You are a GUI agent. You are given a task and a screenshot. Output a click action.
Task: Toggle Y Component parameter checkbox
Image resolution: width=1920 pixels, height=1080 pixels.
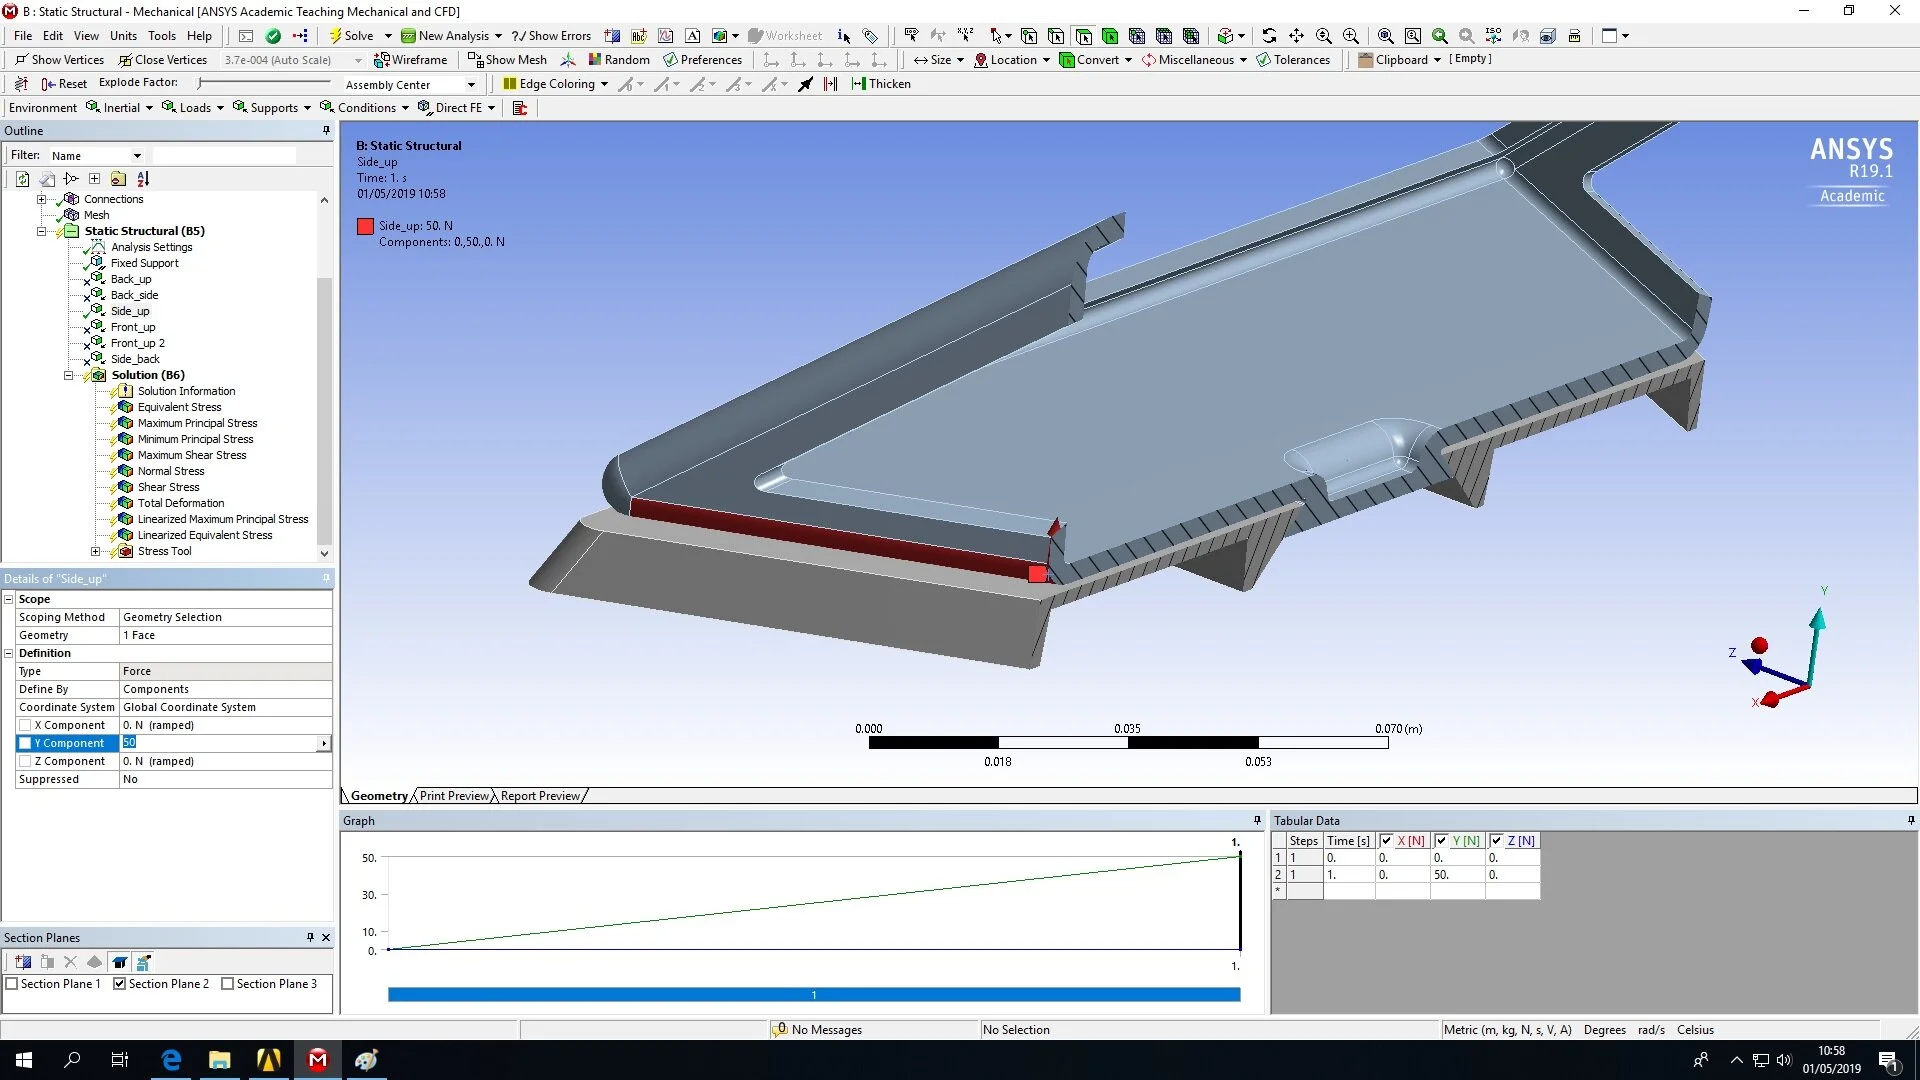[25, 743]
